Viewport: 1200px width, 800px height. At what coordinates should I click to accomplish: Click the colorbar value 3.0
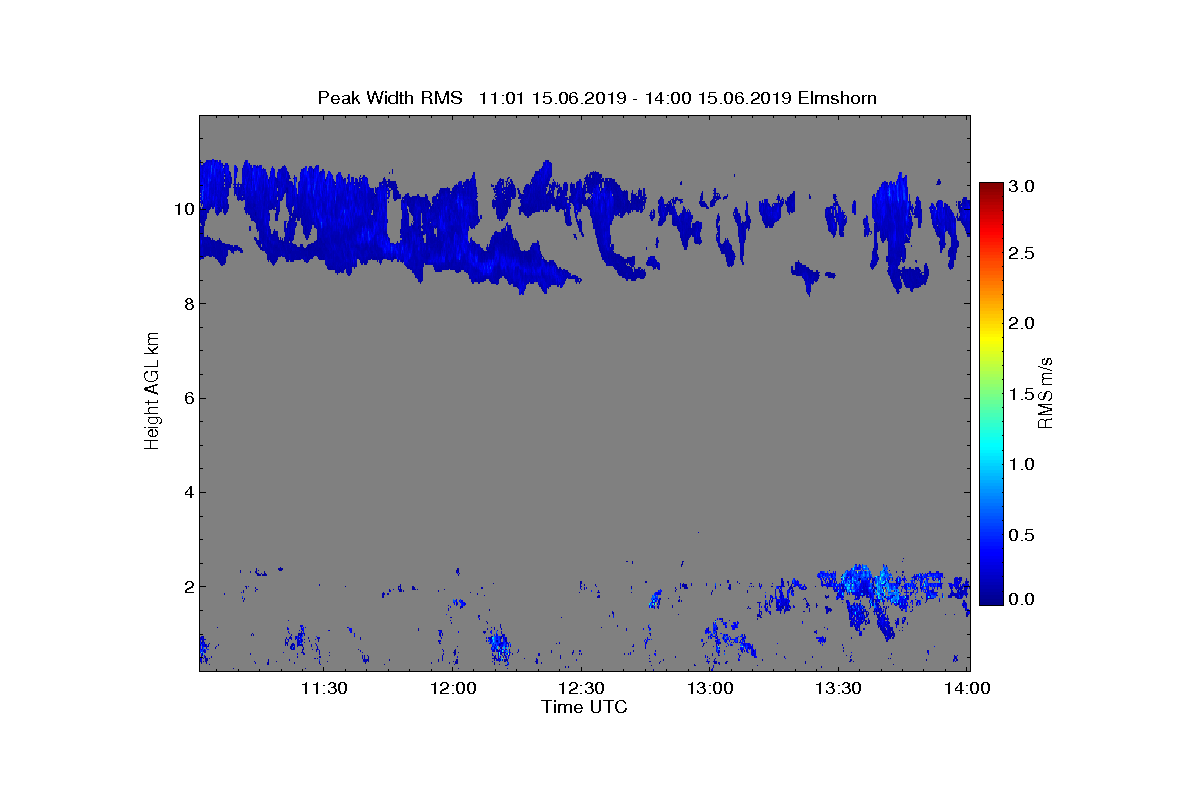click(x=1022, y=186)
